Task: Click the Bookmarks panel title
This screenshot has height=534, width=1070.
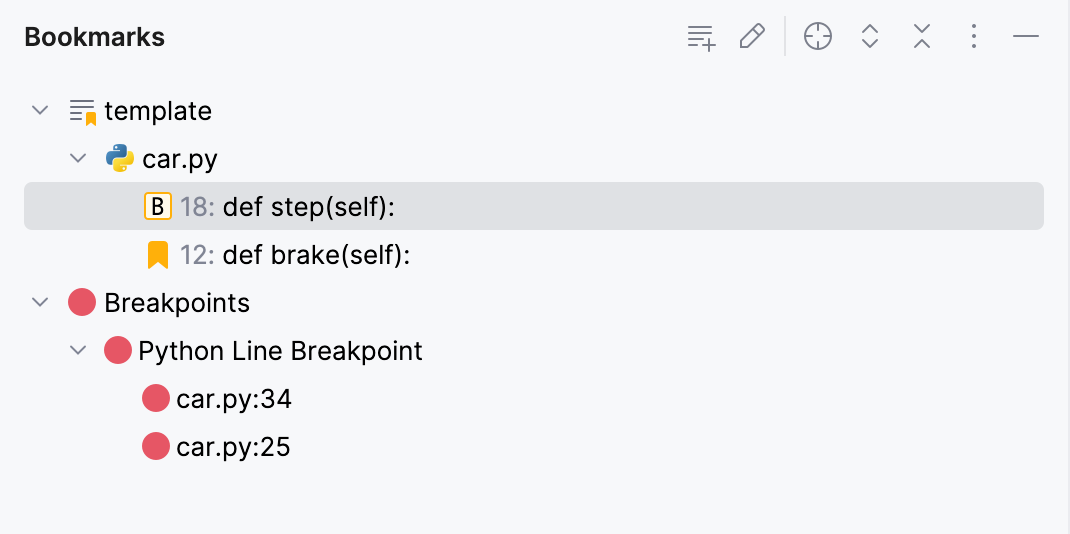Action: pos(94,38)
